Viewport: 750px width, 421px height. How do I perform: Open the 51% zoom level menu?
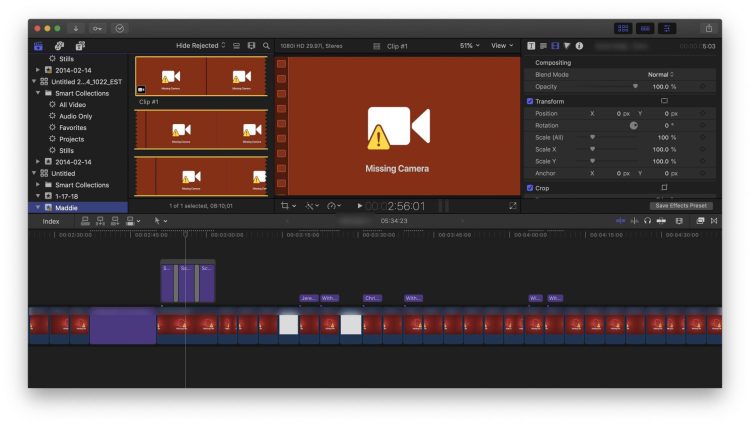pos(469,45)
